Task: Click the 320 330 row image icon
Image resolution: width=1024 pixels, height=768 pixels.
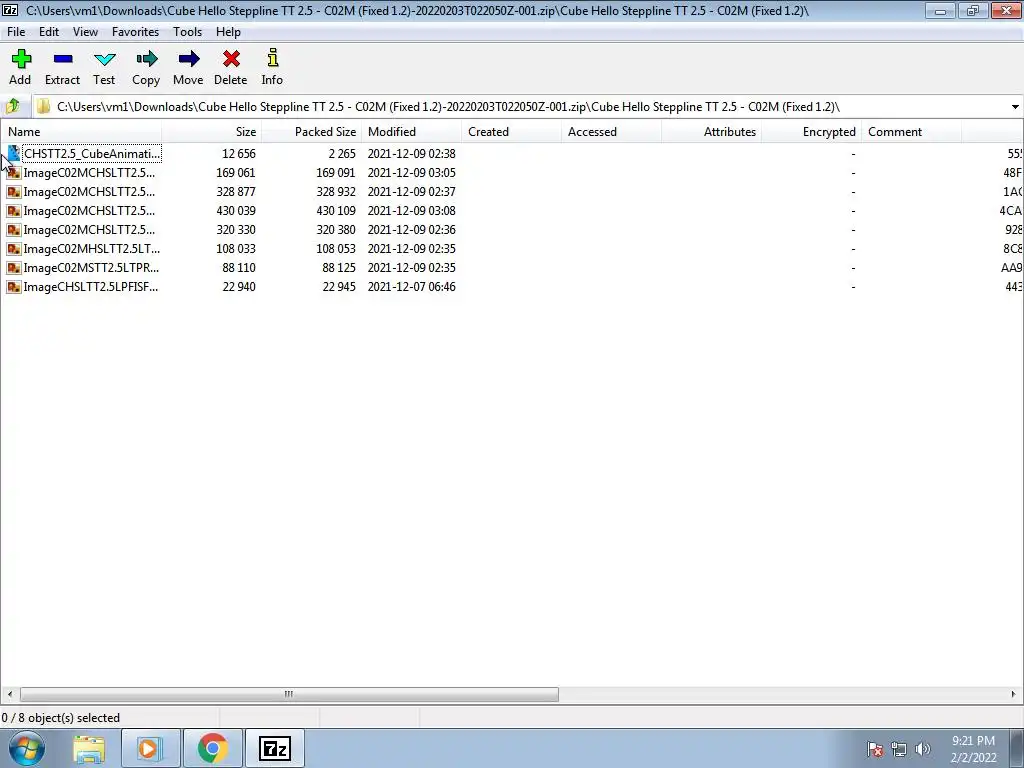Action: [13, 229]
